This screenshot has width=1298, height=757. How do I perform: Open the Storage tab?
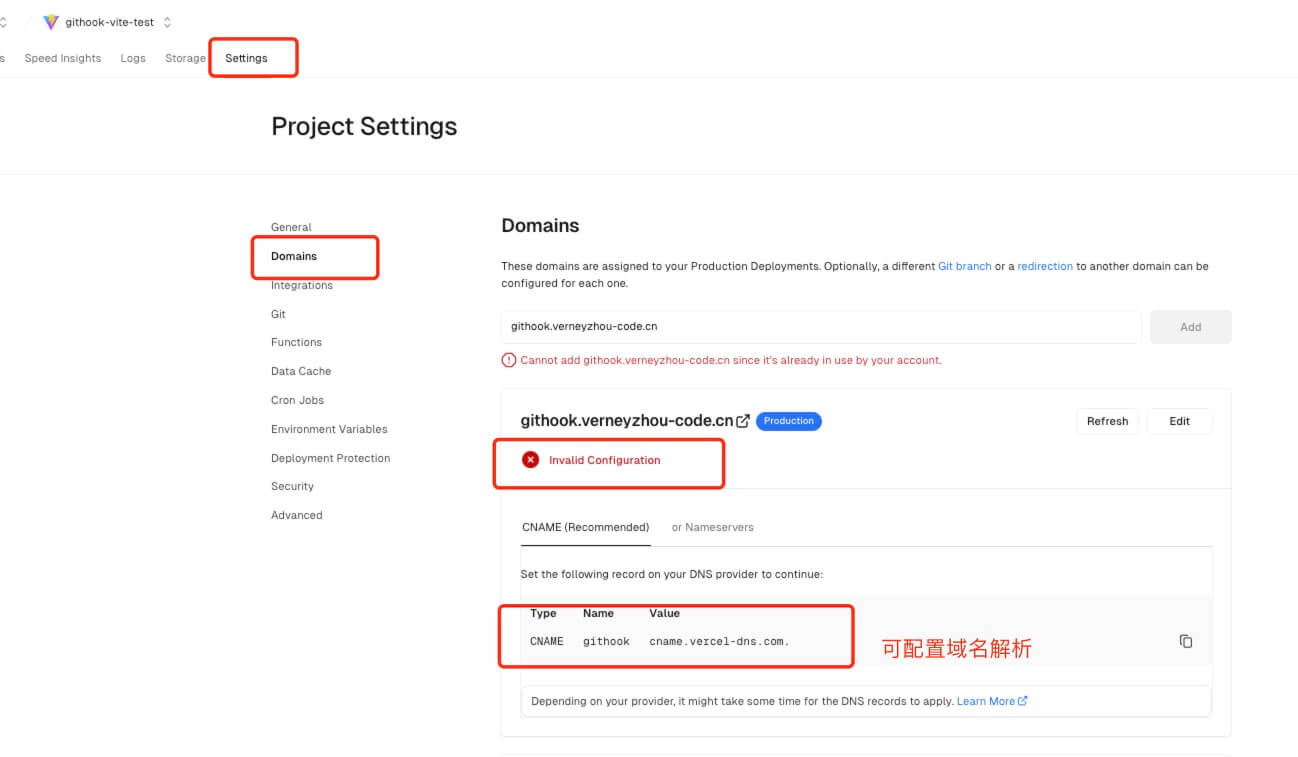pyautogui.click(x=185, y=58)
